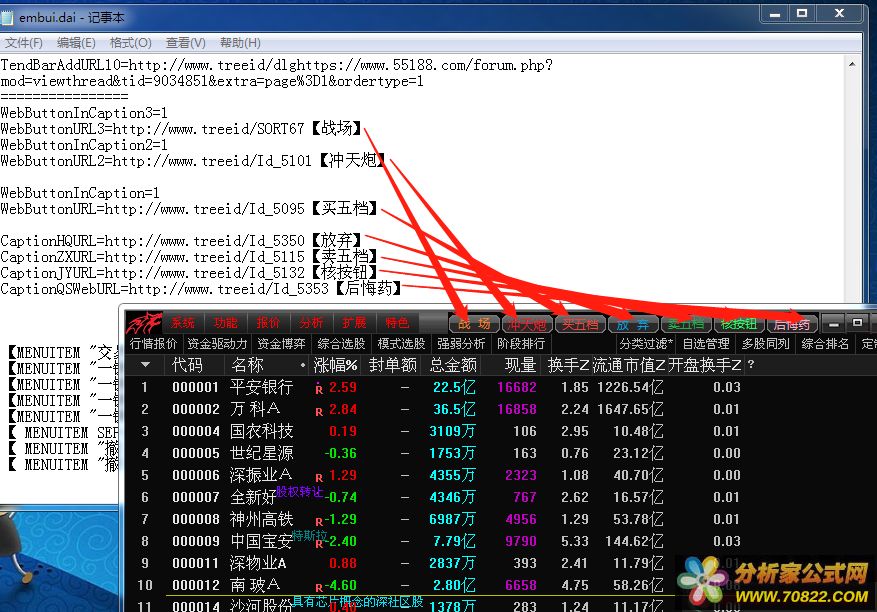
Task: Click the Notepad scrollbar up arrow
Action: (x=852, y=64)
